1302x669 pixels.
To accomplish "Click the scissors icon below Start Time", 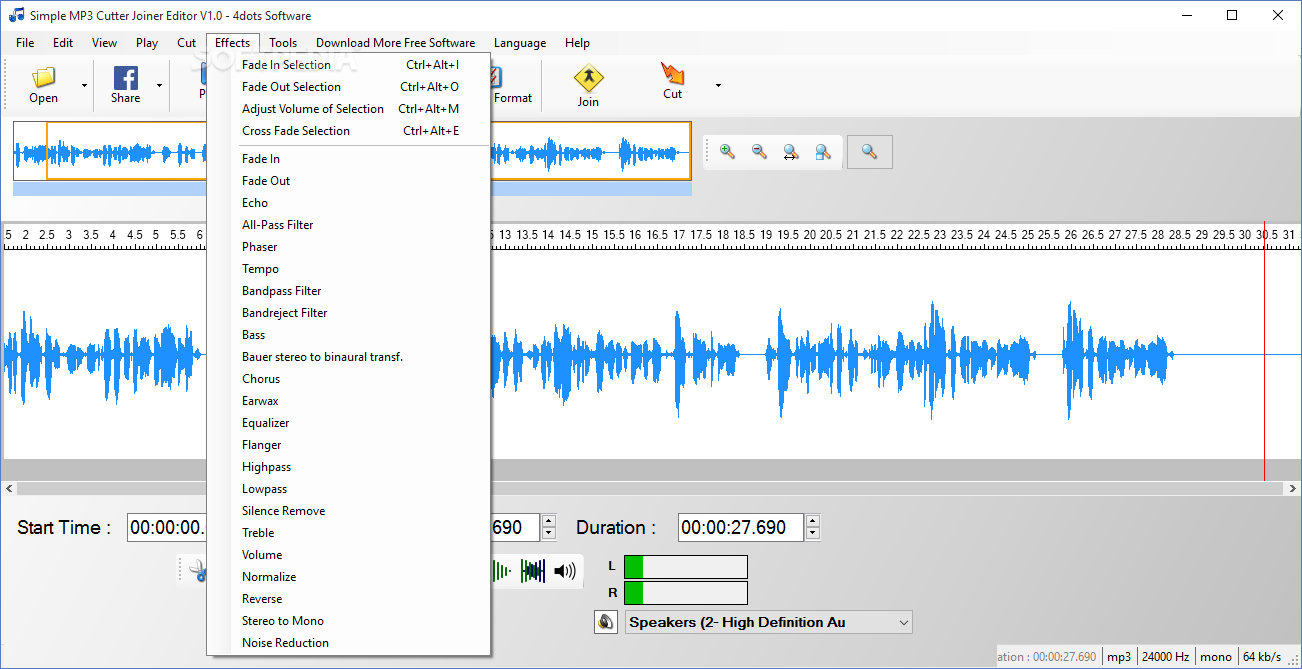I will point(198,571).
